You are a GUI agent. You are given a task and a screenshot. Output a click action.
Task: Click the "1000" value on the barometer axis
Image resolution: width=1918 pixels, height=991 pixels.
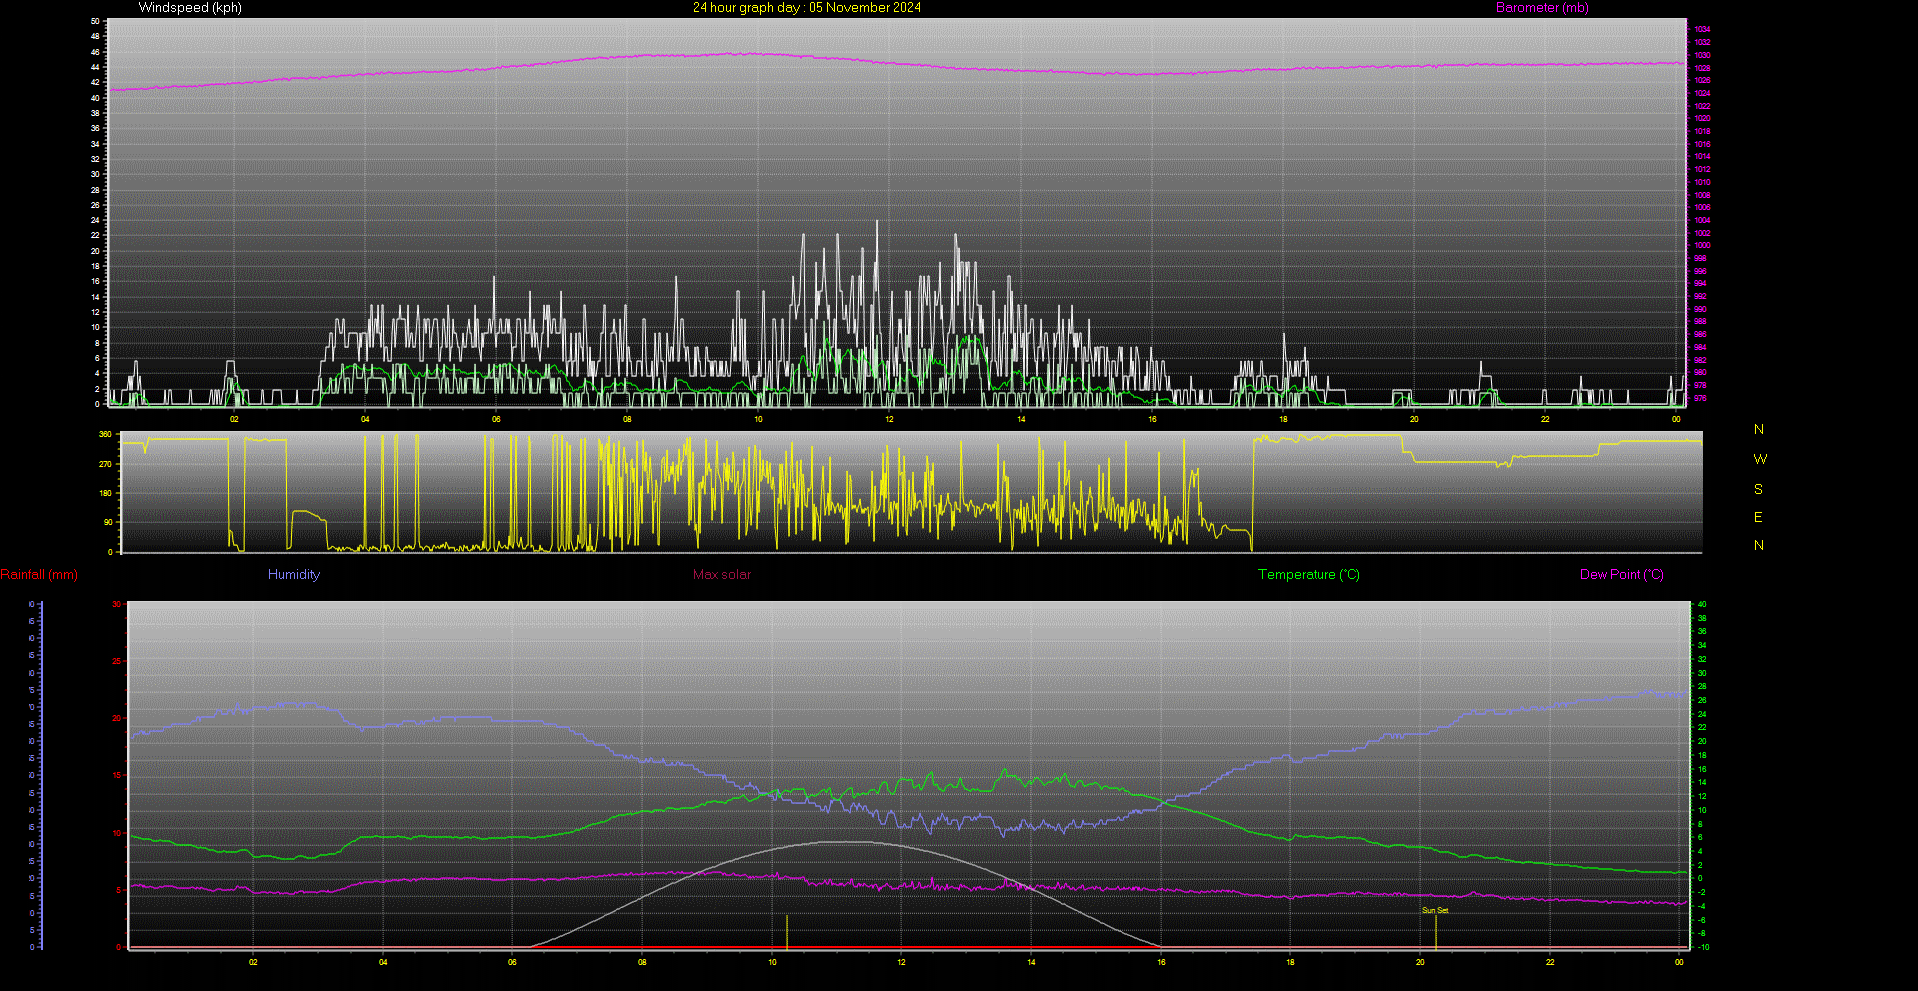tap(1702, 246)
